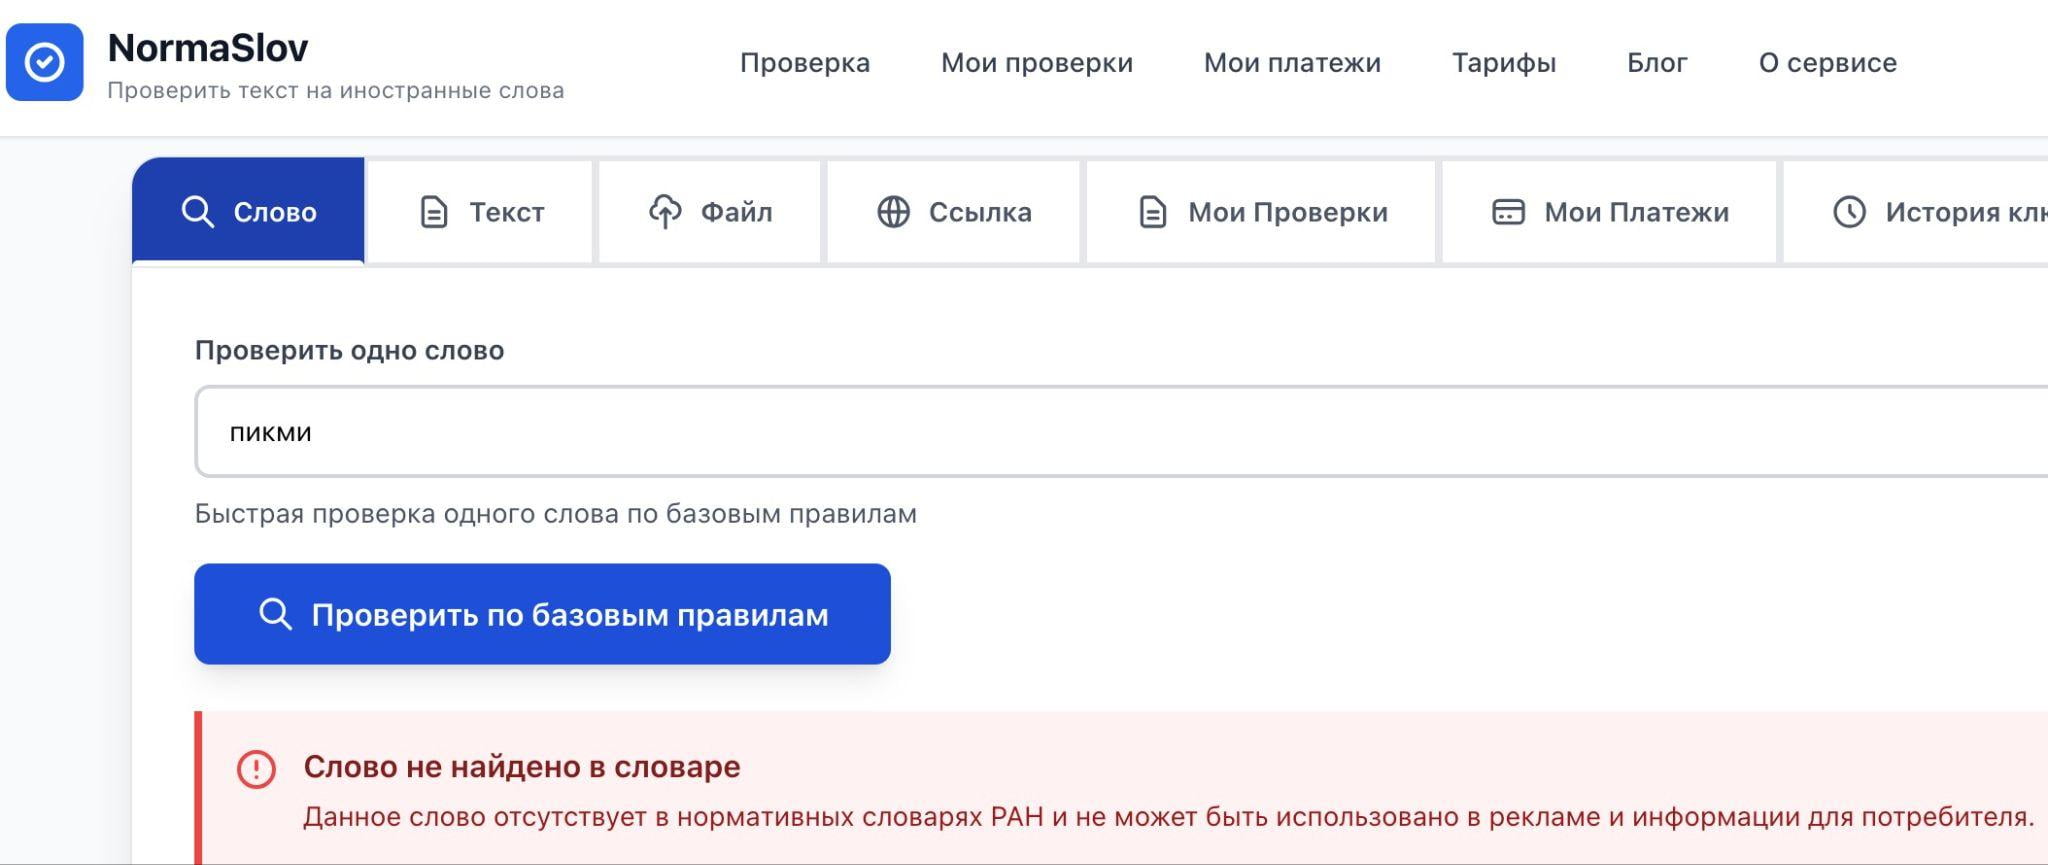Open Мои платежи from the header navigation

point(1294,62)
